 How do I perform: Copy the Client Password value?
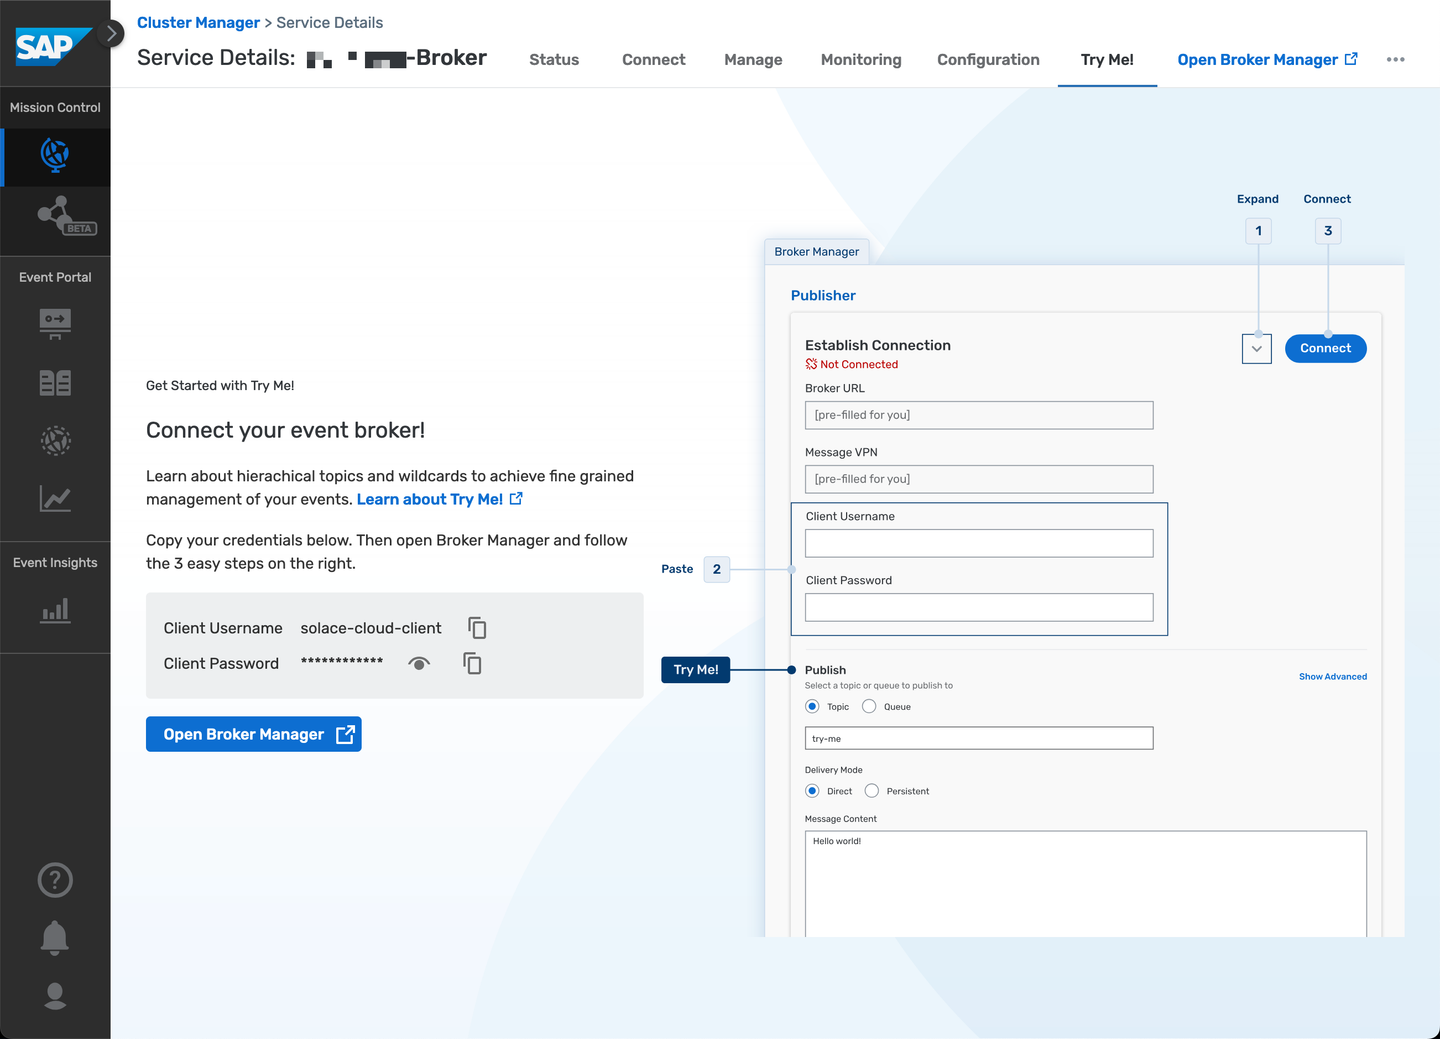pyautogui.click(x=472, y=663)
